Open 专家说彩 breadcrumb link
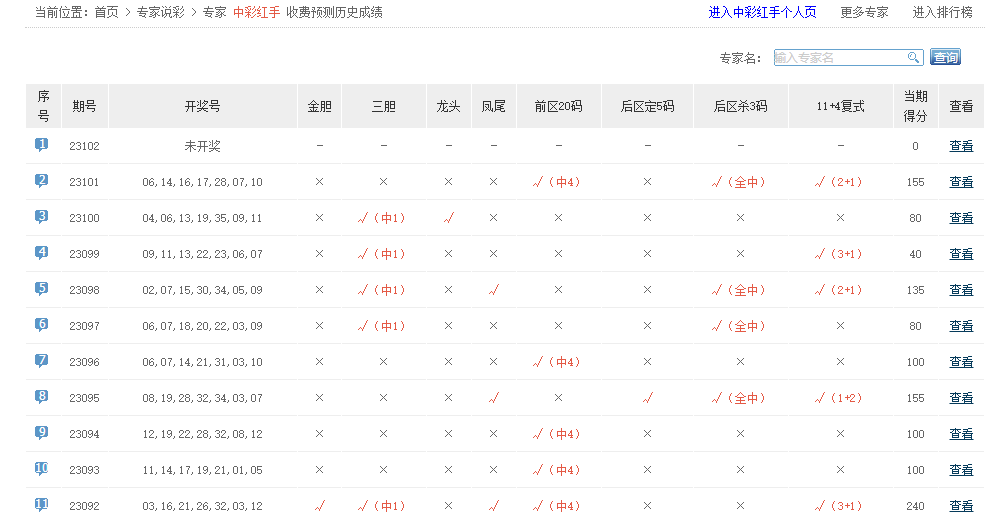This screenshot has height=519, width=986. point(160,13)
